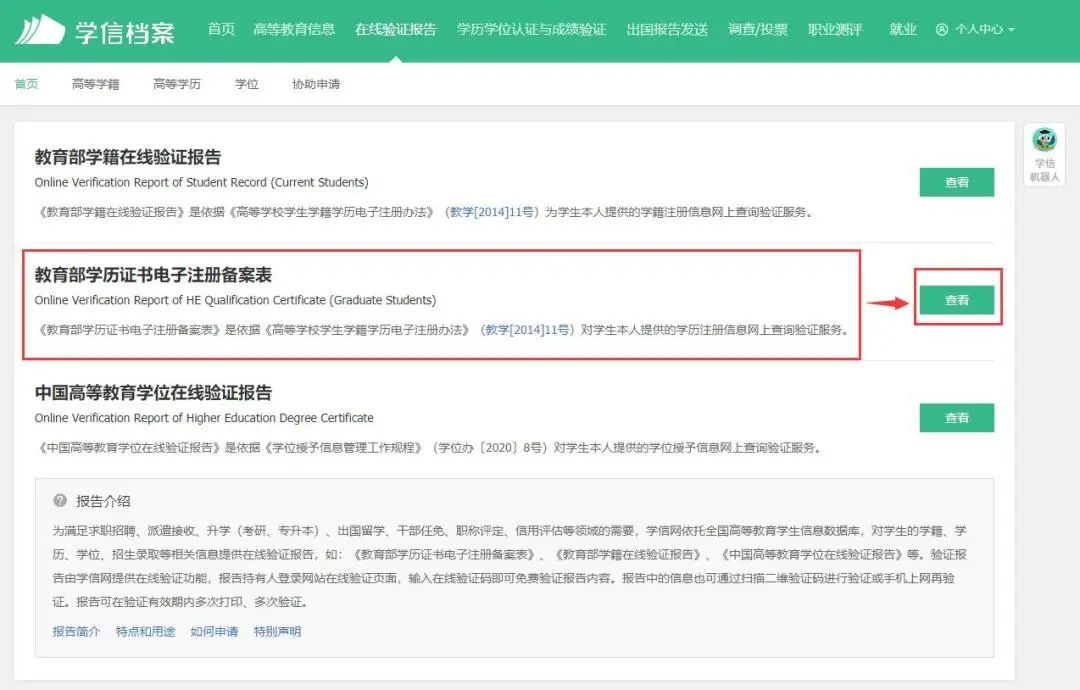This screenshot has width=1080, height=690.
Task: Select the 首页 sub-navigation tab
Action: pyautogui.click(x=26, y=84)
